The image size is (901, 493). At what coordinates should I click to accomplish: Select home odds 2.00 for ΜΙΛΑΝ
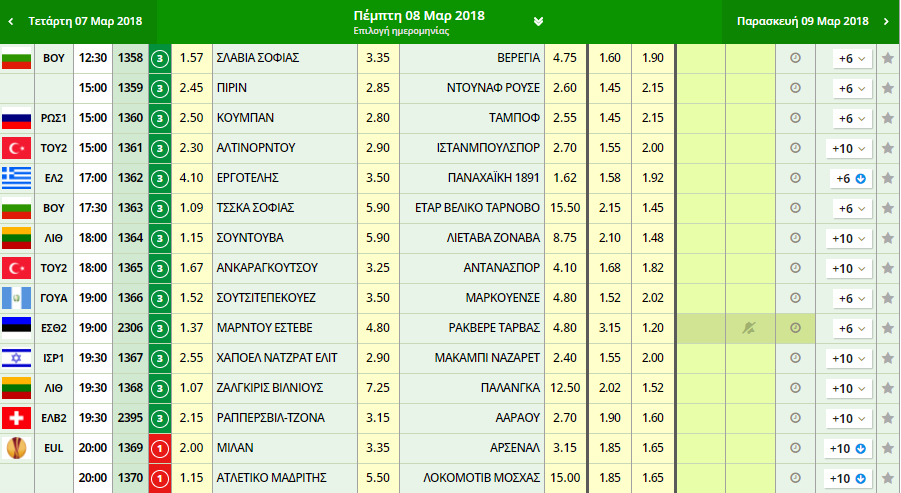pos(192,448)
